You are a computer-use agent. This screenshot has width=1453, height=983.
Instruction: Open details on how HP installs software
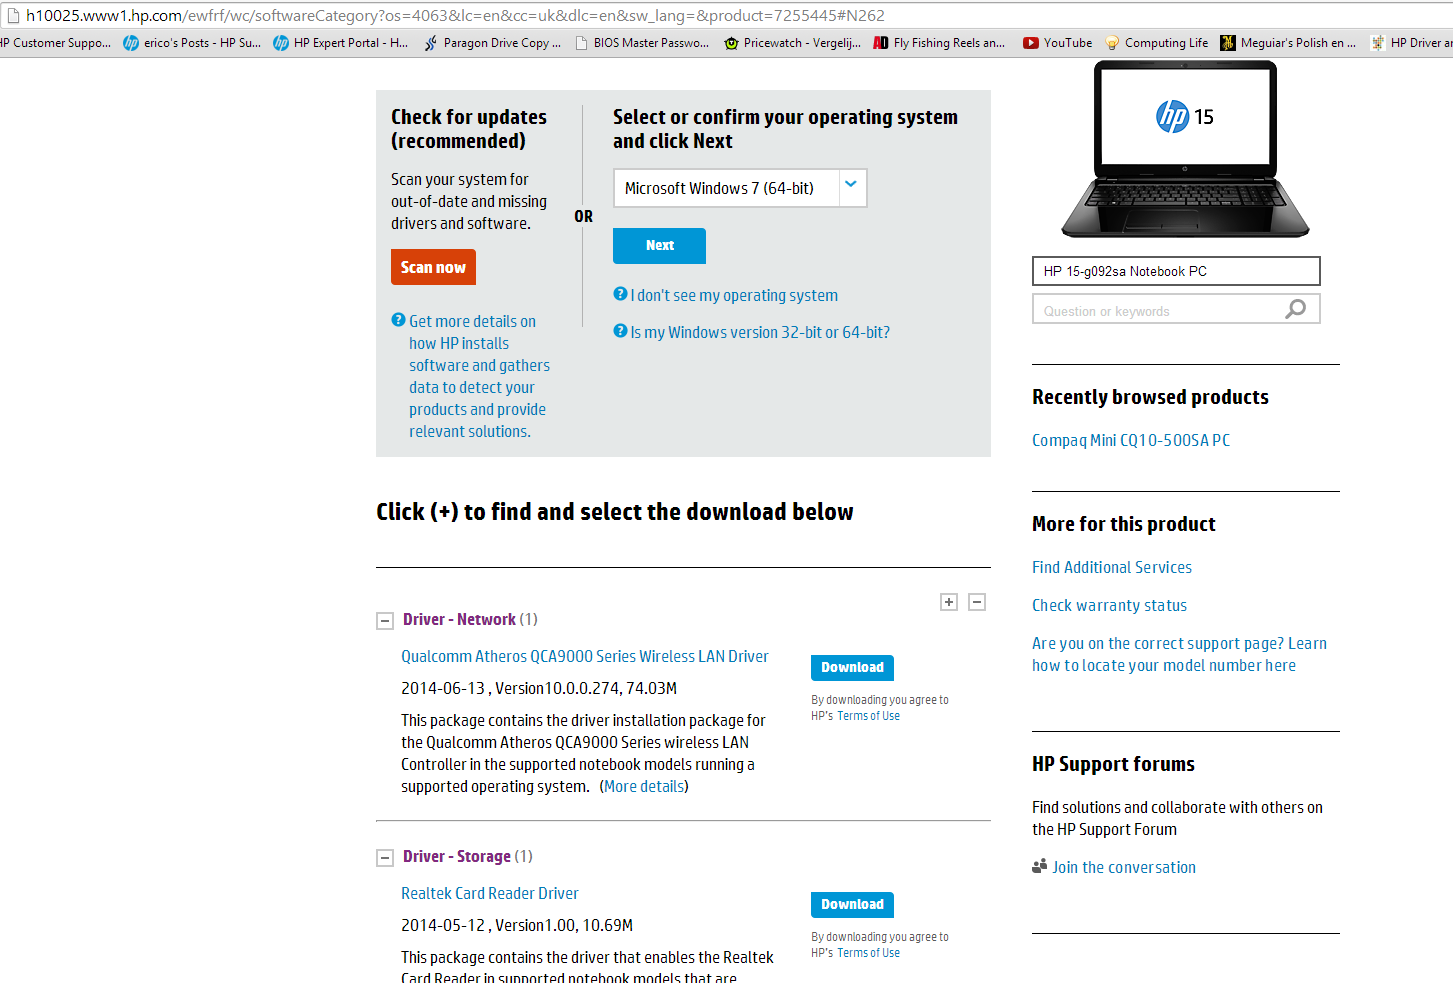coord(479,376)
